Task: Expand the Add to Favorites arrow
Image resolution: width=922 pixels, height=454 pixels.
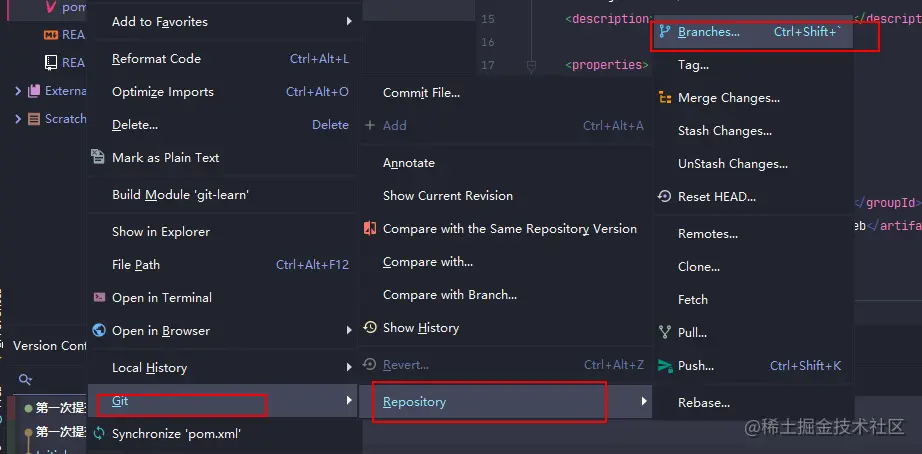Action: pos(349,22)
